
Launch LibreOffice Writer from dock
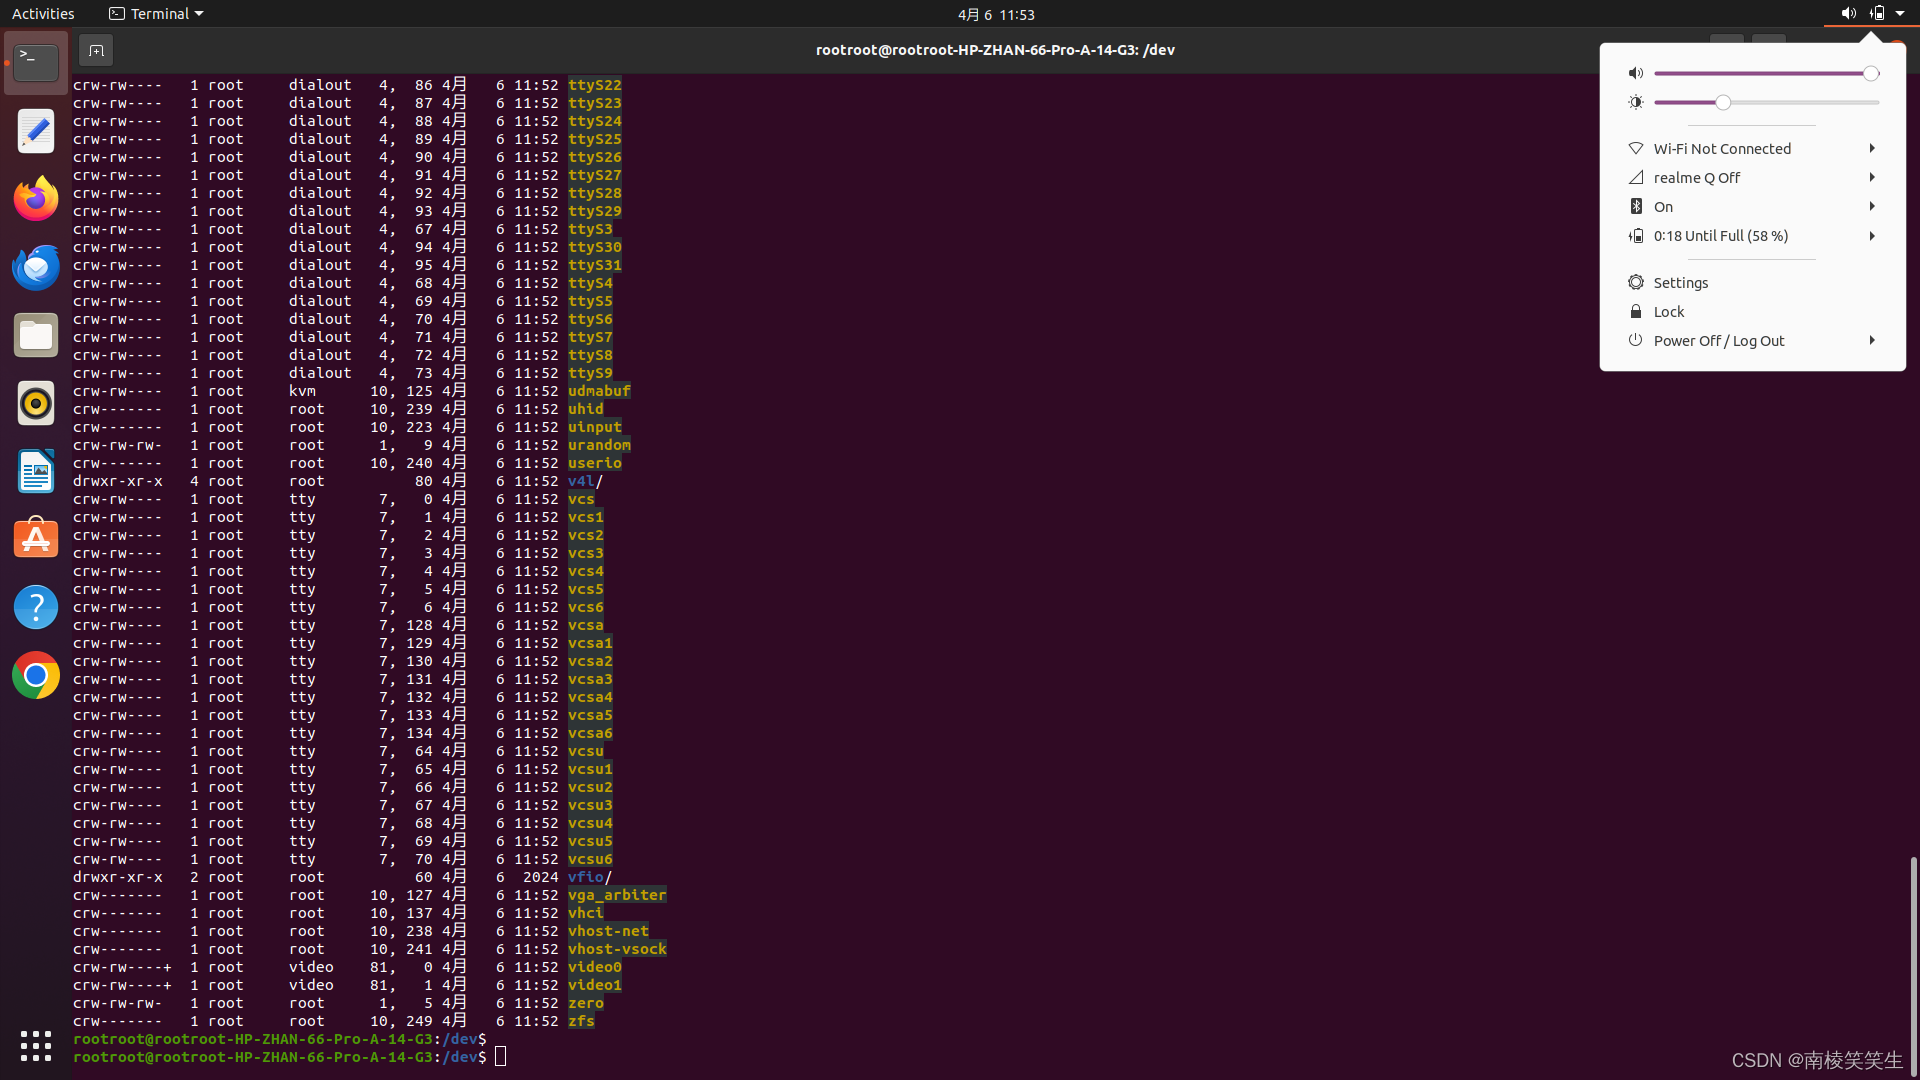coord(36,471)
